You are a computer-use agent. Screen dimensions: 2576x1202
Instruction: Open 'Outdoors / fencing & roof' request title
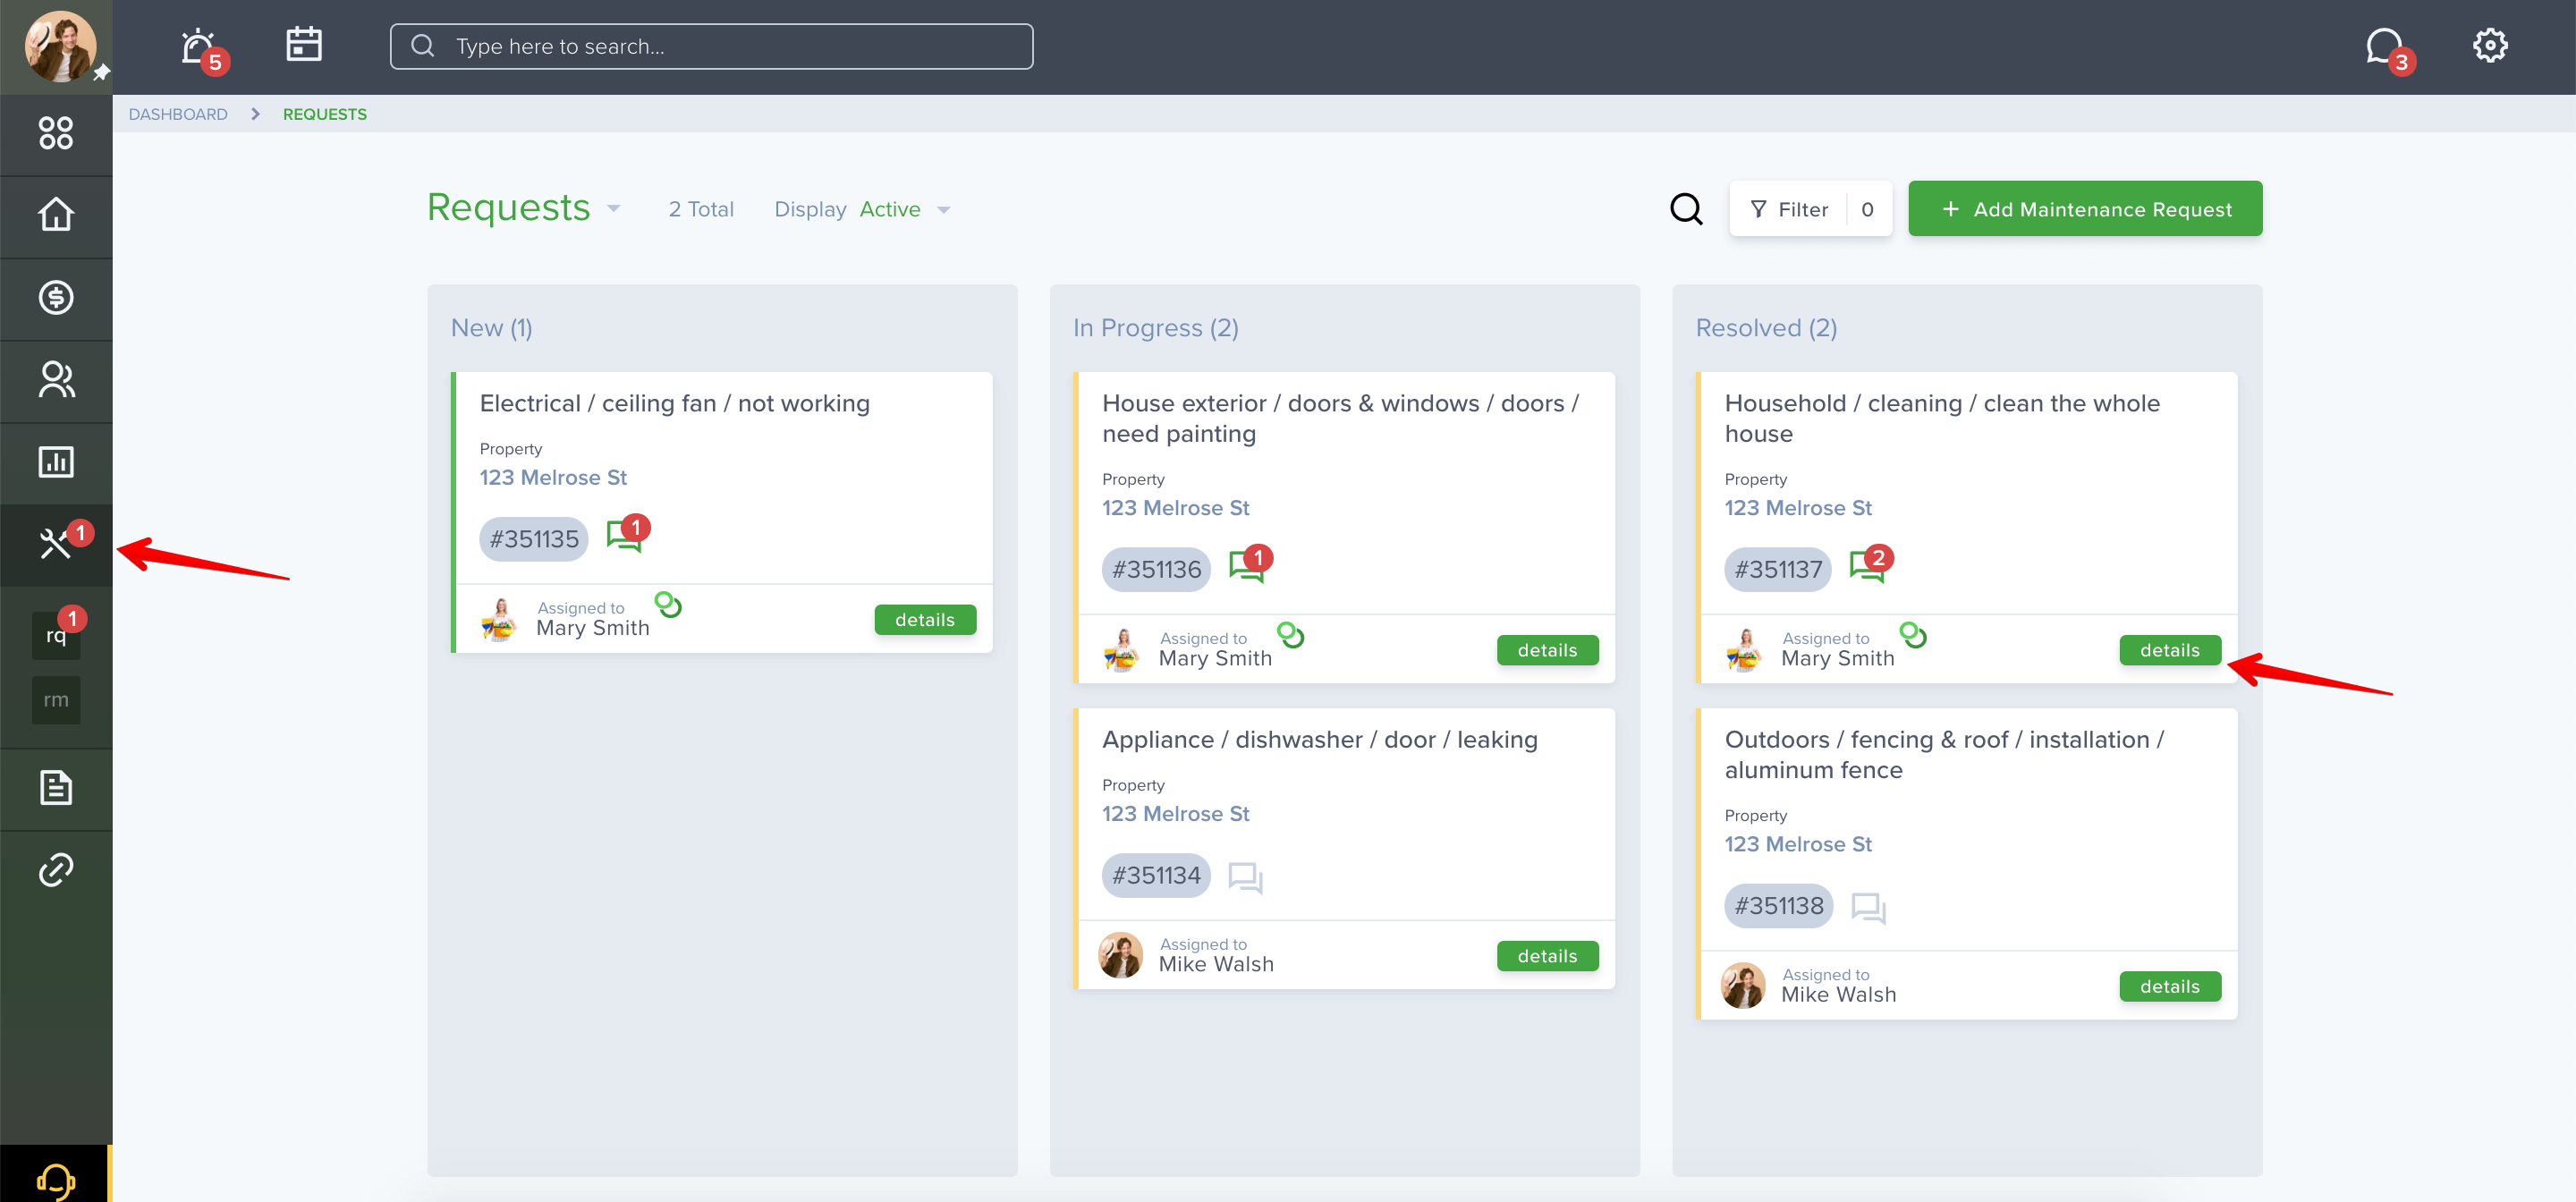pyautogui.click(x=1944, y=754)
